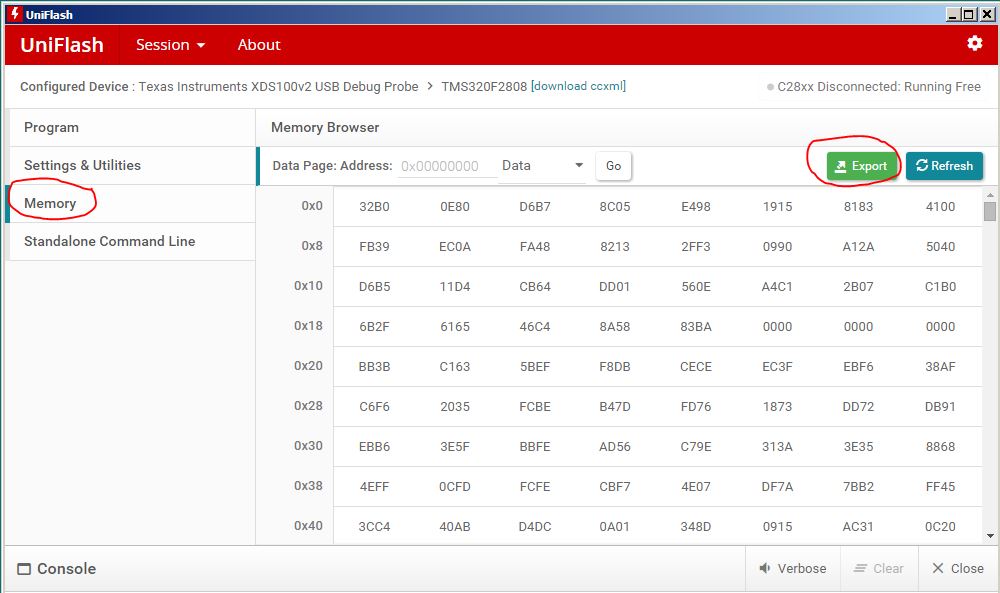Click the UniFlash lightning title bar icon
The height and width of the screenshot is (593, 1000).
pos(14,14)
